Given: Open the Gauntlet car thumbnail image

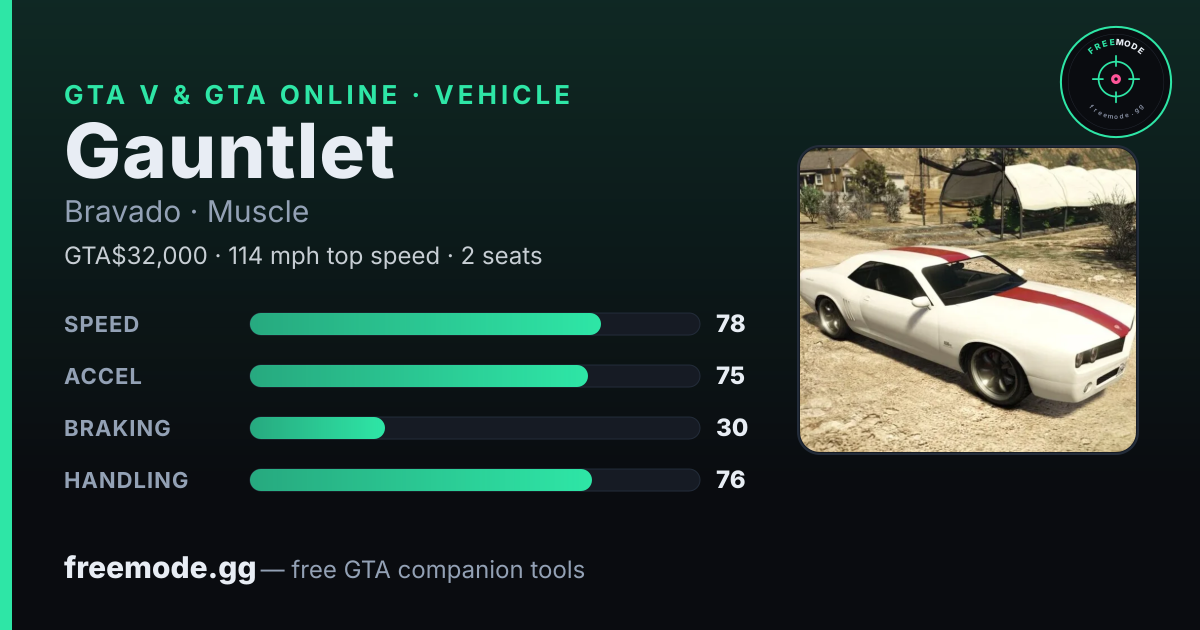Looking at the screenshot, I should (968, 300).
